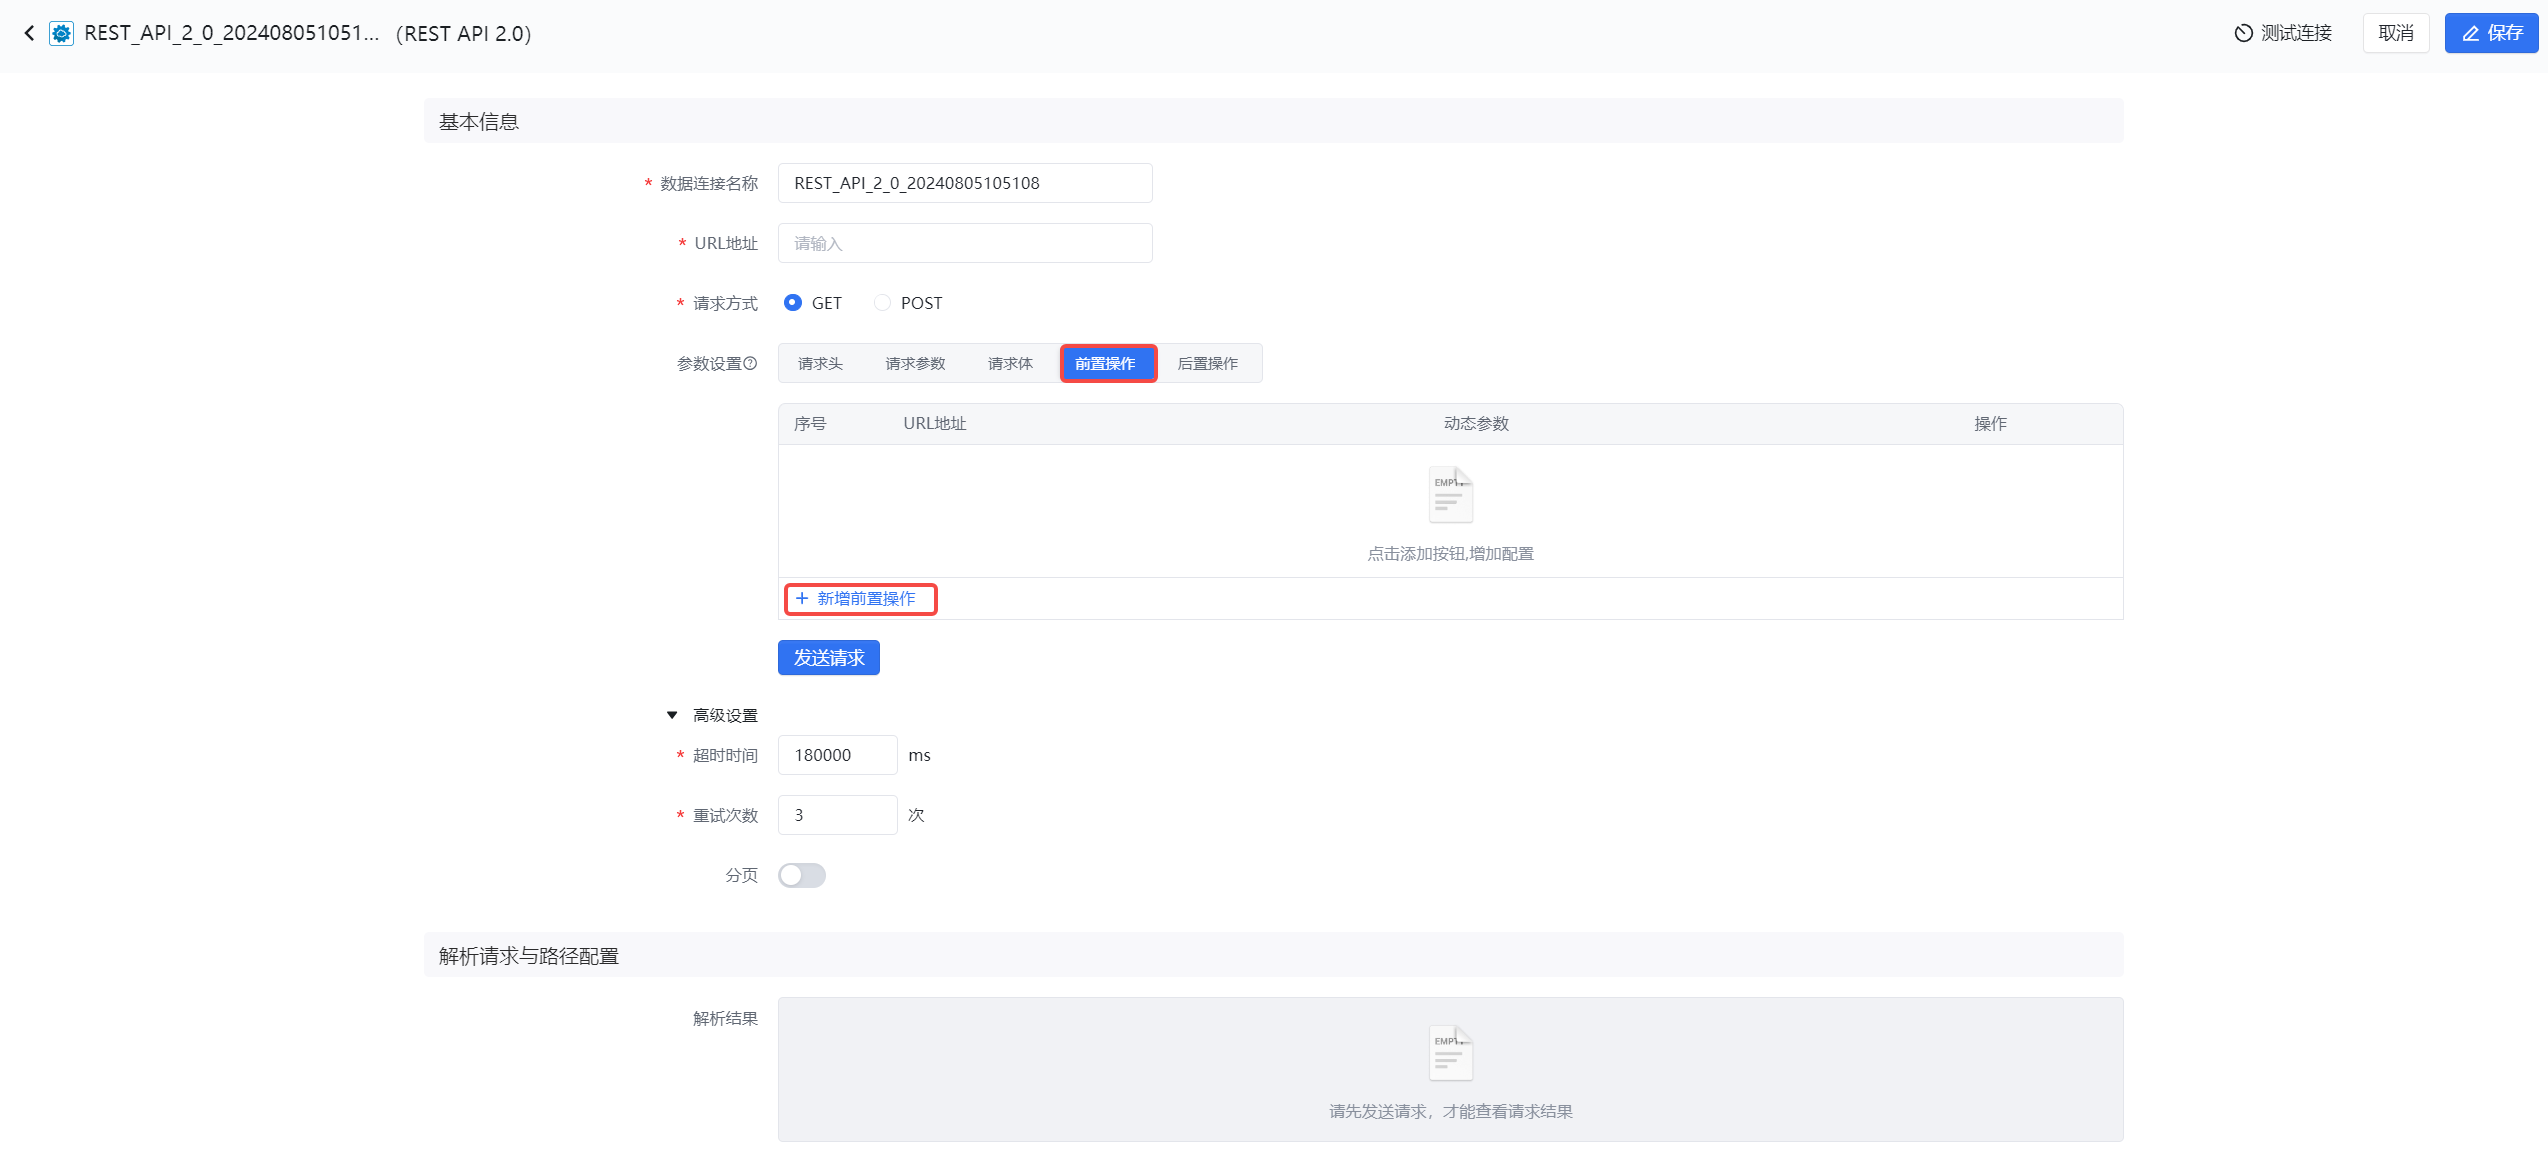
Task: Switch to the 后置操作 tab
Action: [1207, 363]
